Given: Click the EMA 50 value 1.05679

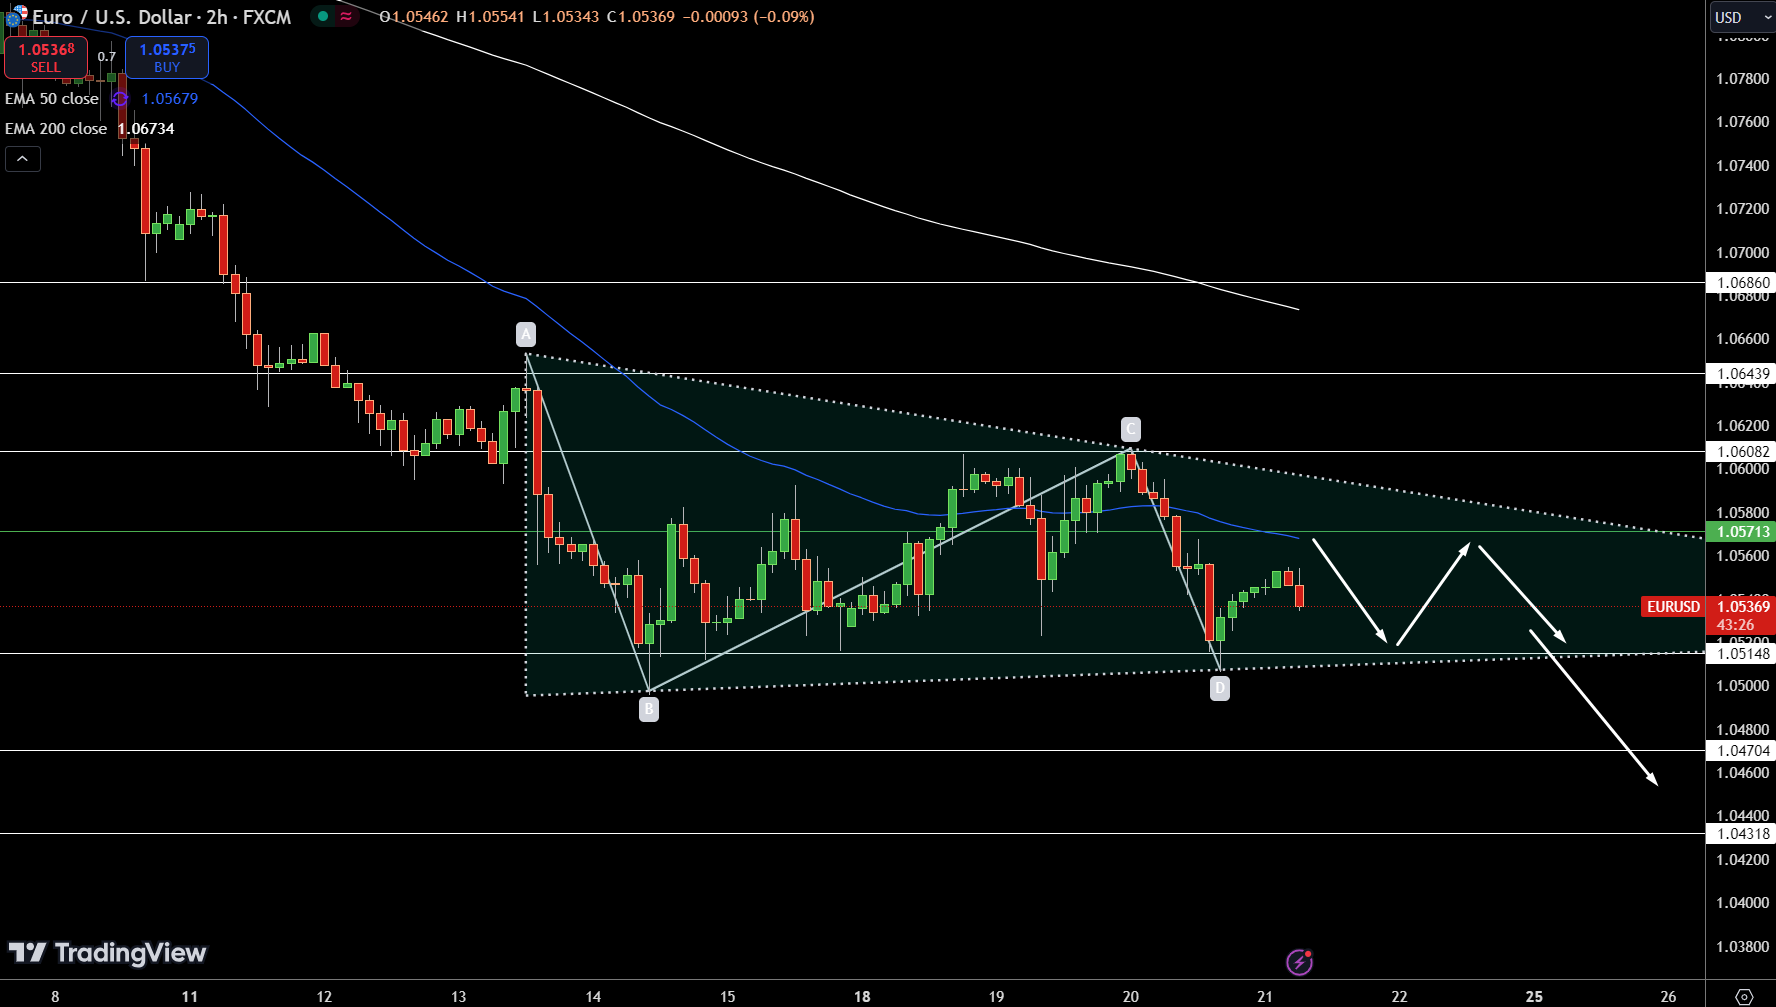Looking at the screenshot, I should [x=170, y=99].
